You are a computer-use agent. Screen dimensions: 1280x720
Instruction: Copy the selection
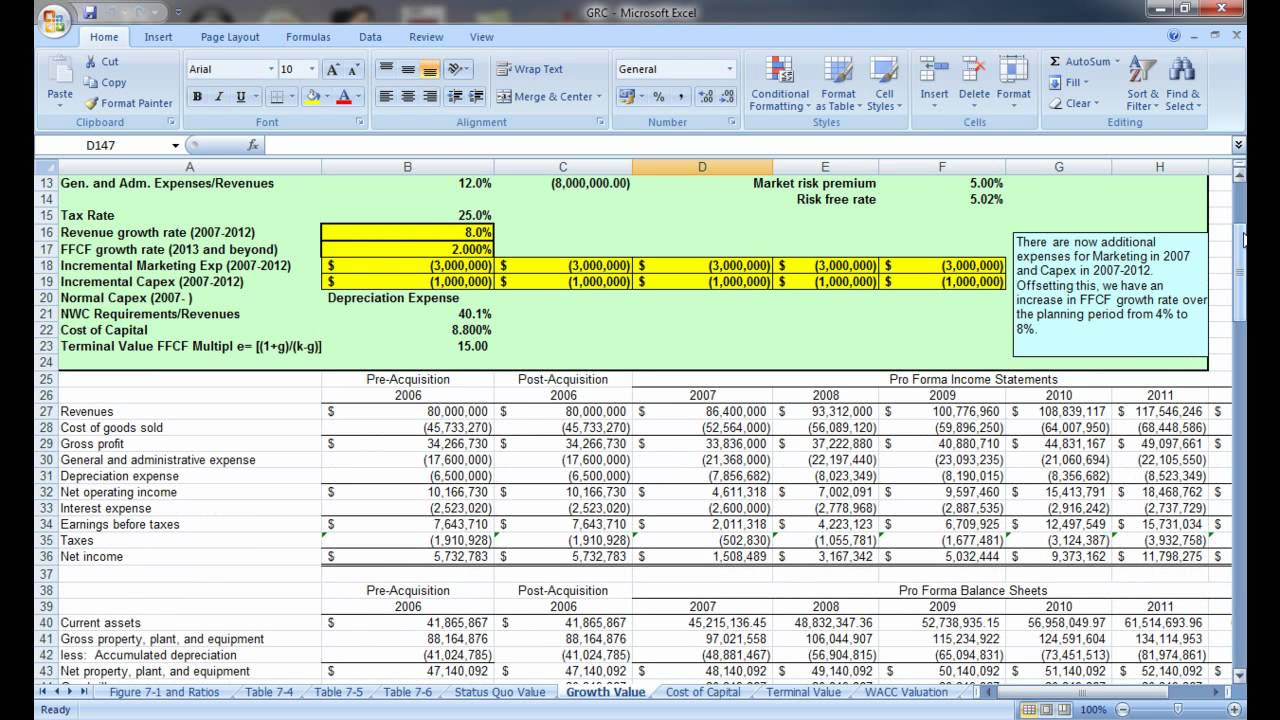(x=105, y=82)
